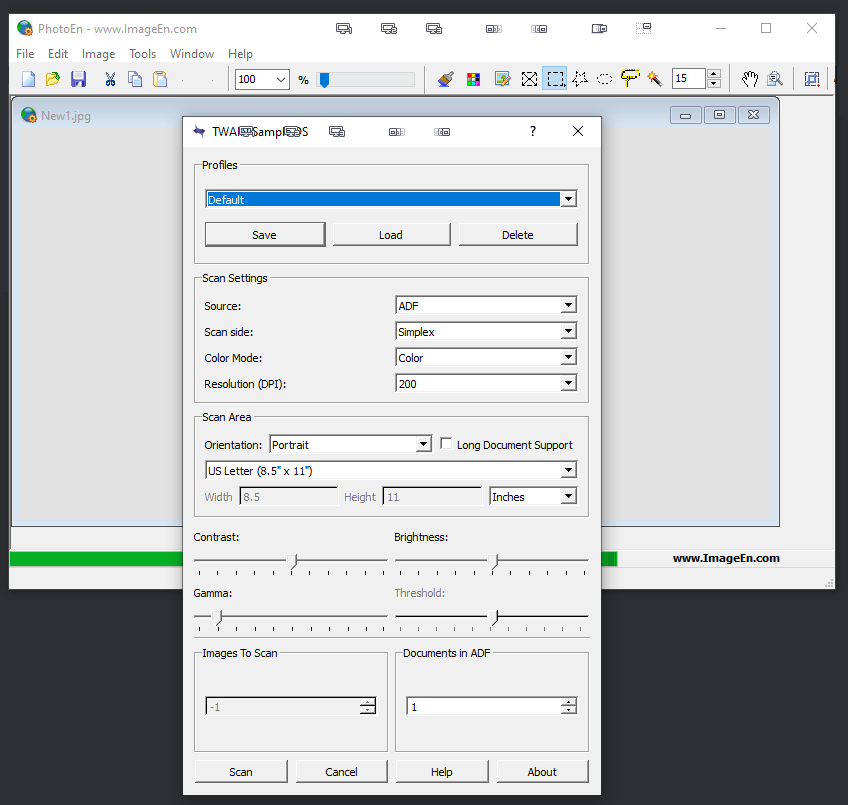Viewport: 848px width, 805px height.
Task: Activate the magnifier zoom tool
Action: point(775,79)
